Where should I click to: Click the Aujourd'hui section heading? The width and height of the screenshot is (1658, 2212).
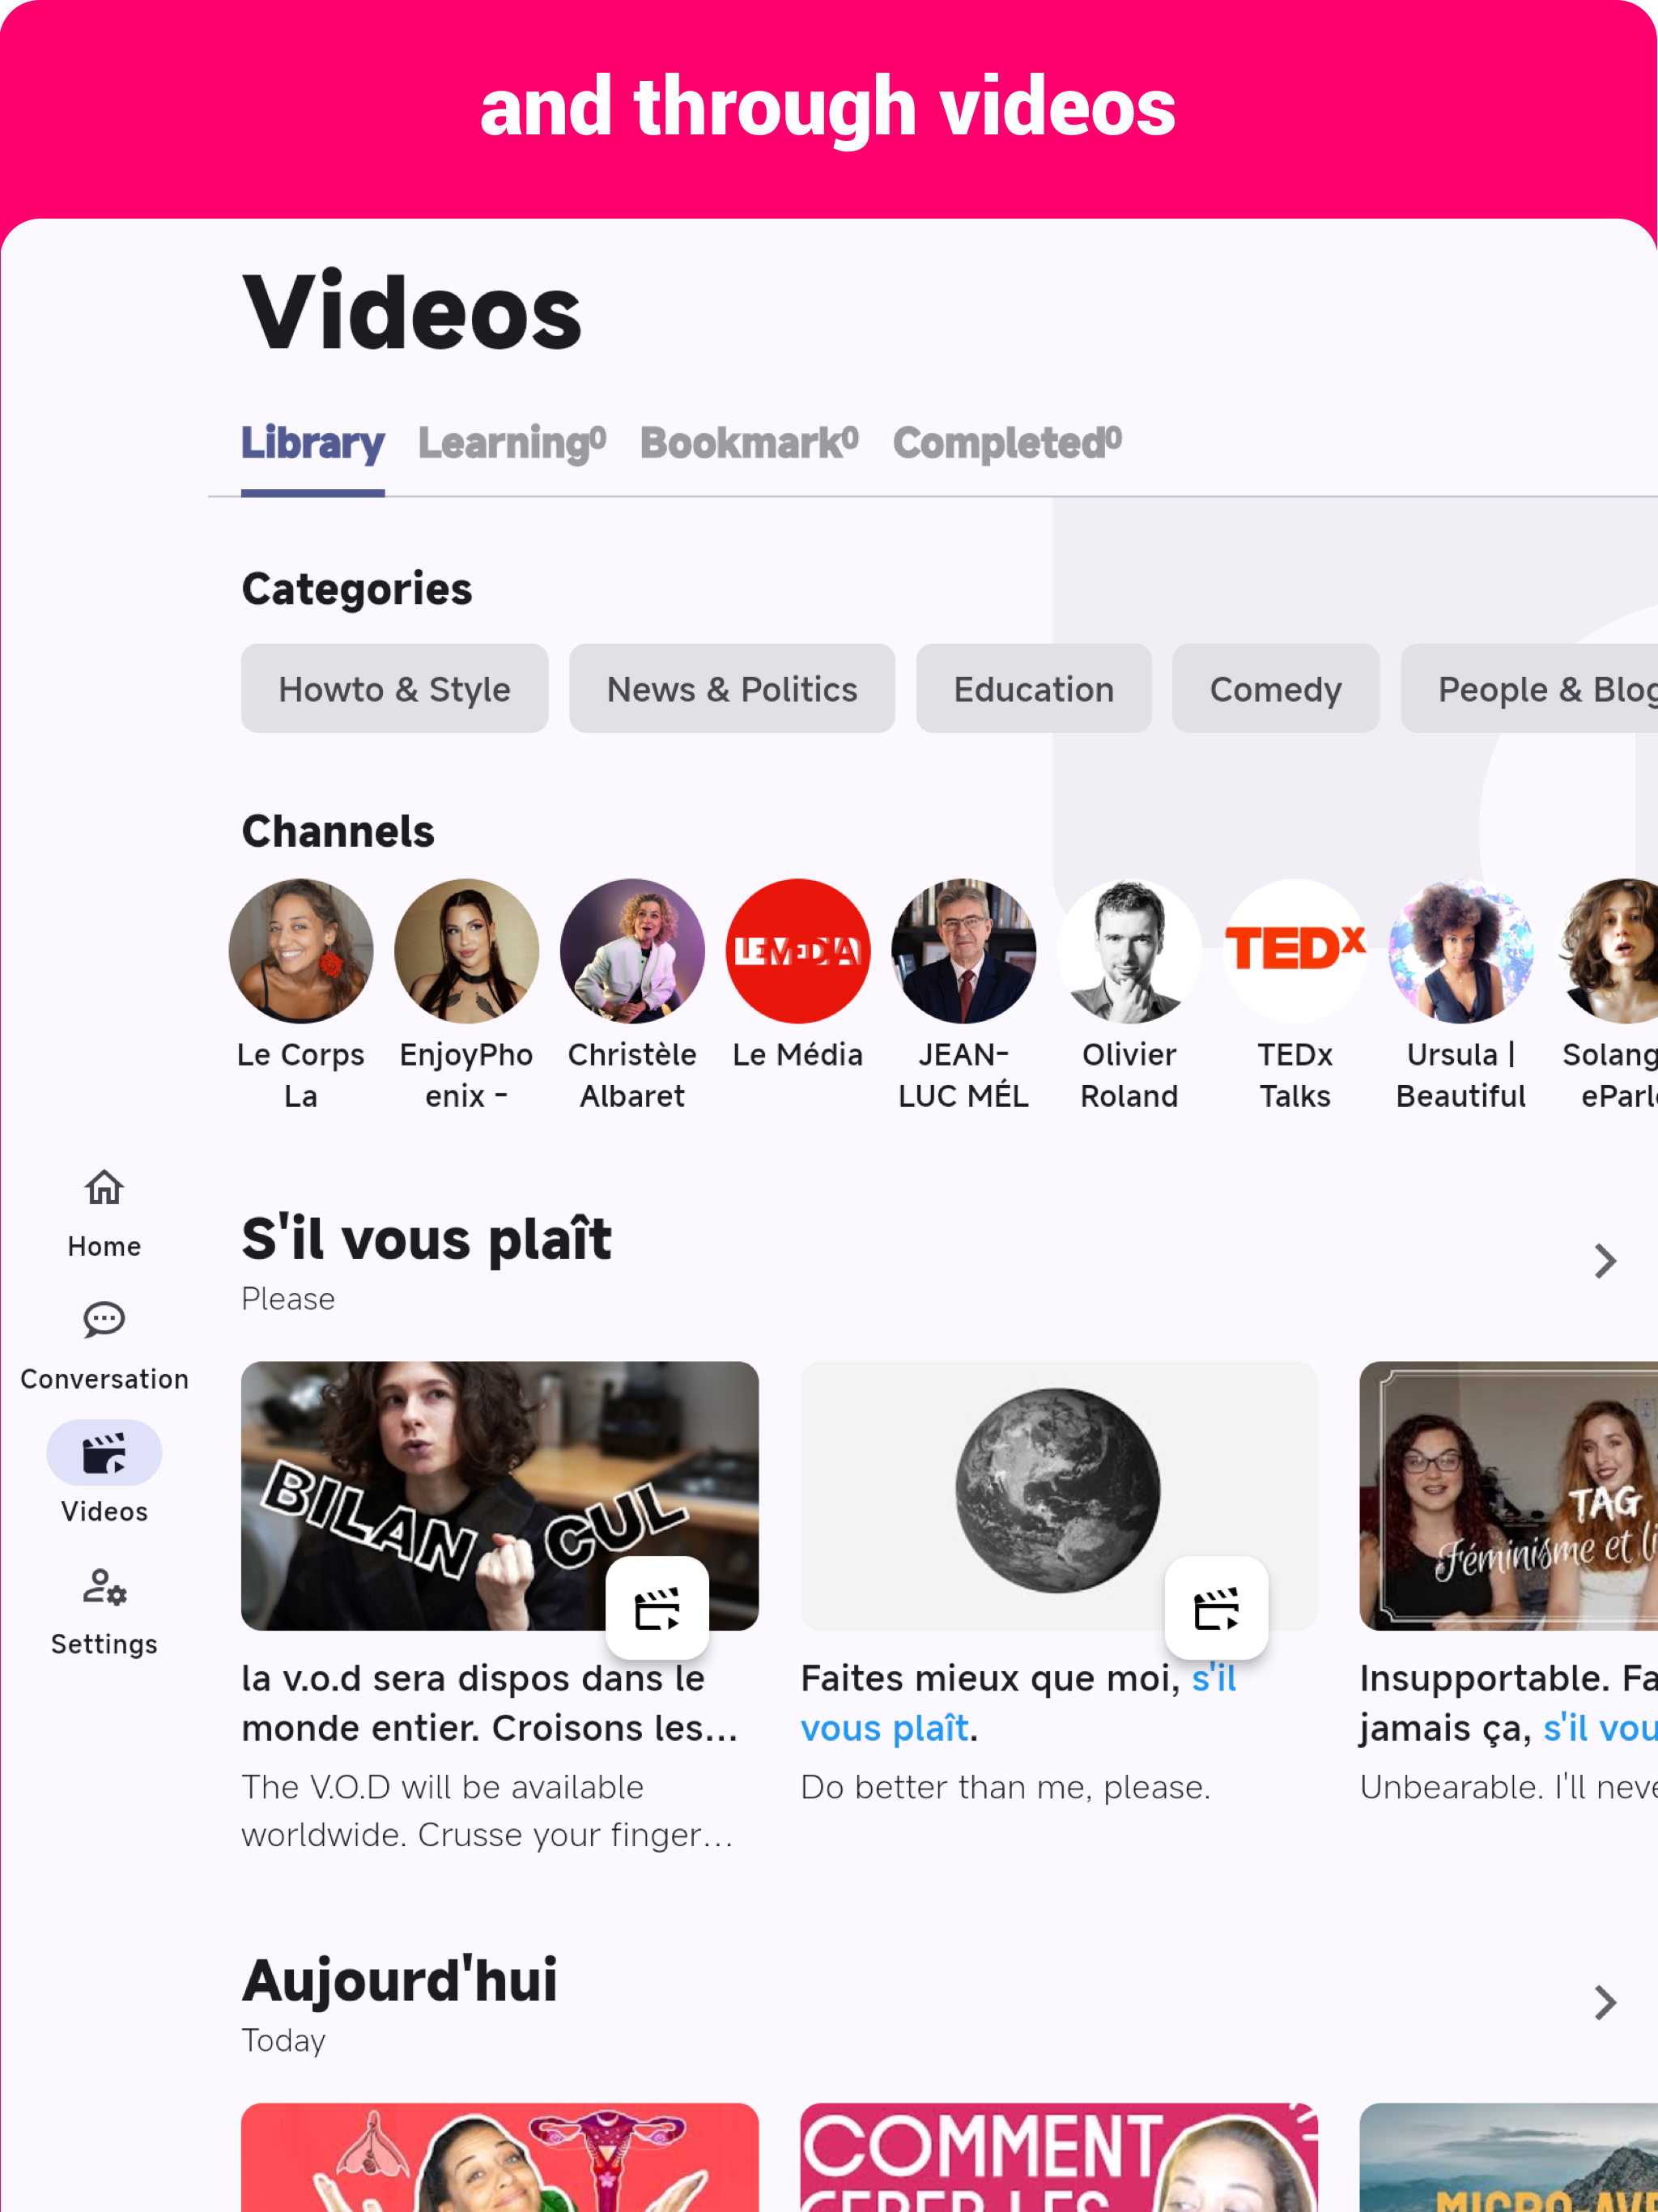399,1980
